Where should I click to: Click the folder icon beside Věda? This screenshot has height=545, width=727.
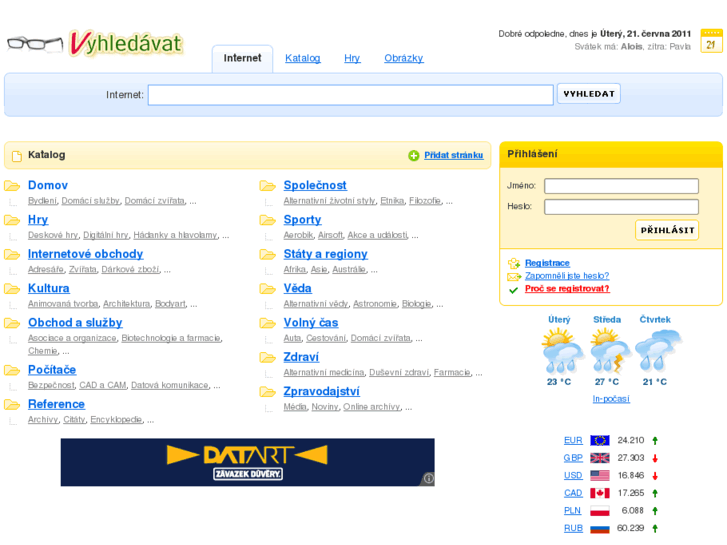pyautogui.click(x=268, y=289)
